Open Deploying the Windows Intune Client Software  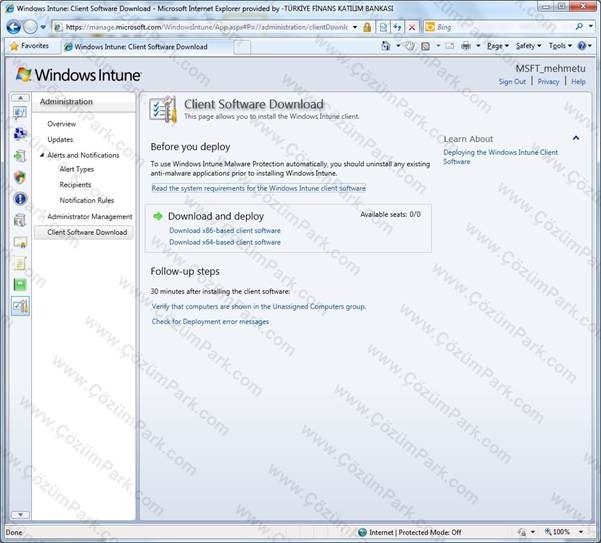coord(501,157)
